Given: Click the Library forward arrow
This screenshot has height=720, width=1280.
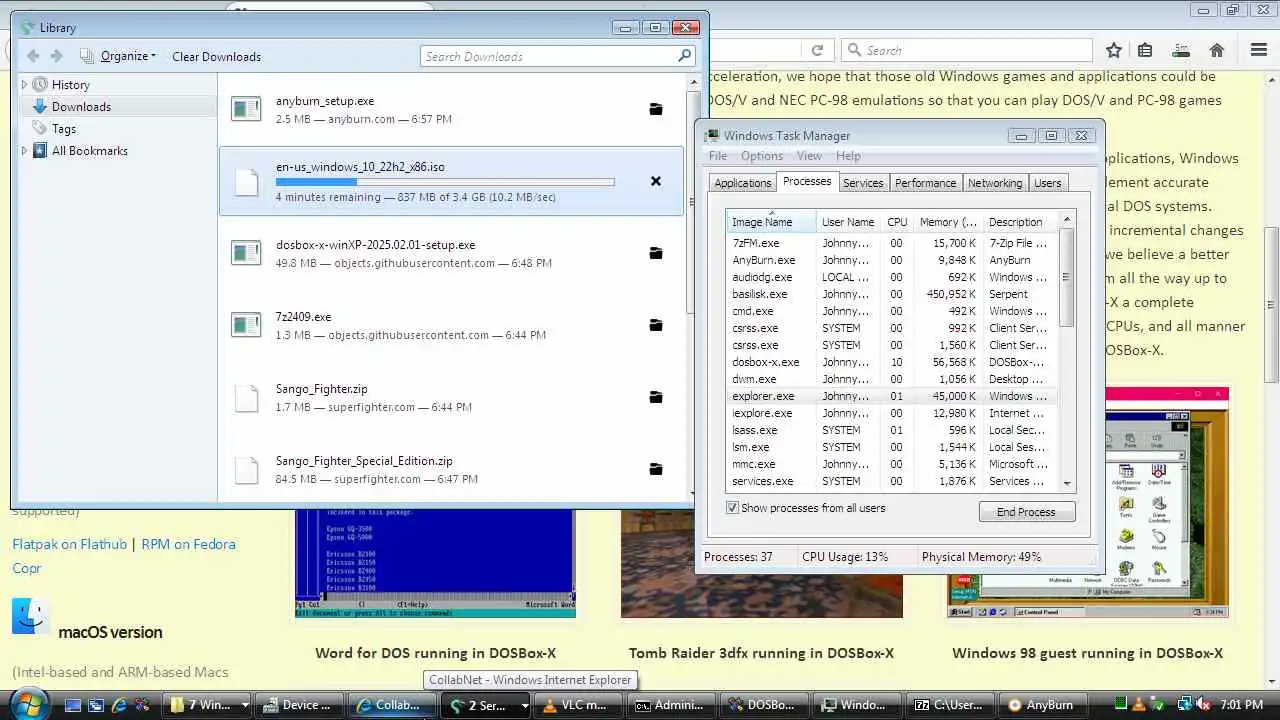Looking at the screenshot, I should pyautogui.click(x=56, y=56).
